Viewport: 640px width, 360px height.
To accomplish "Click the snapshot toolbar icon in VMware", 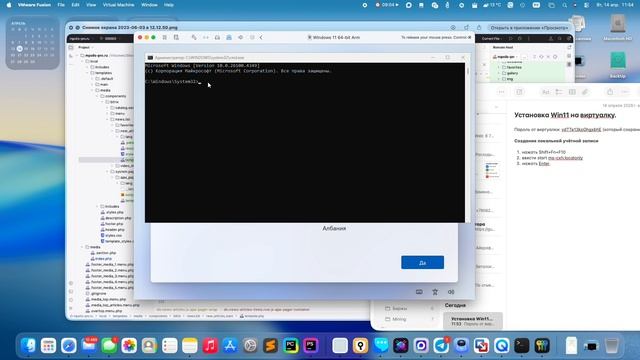I will [x=176, y=38].
